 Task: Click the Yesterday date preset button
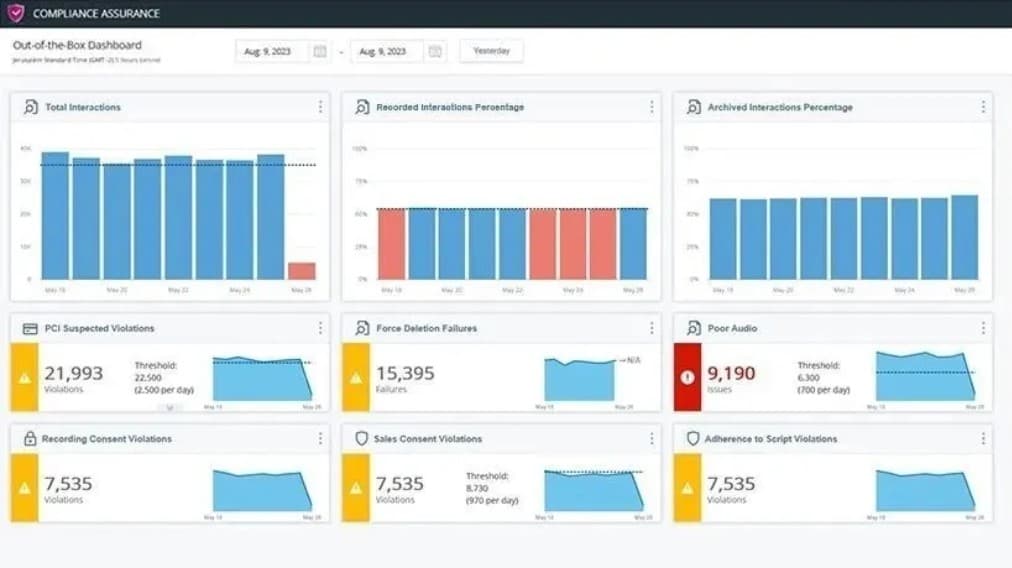pyautogui.click(x=491, y=51)
